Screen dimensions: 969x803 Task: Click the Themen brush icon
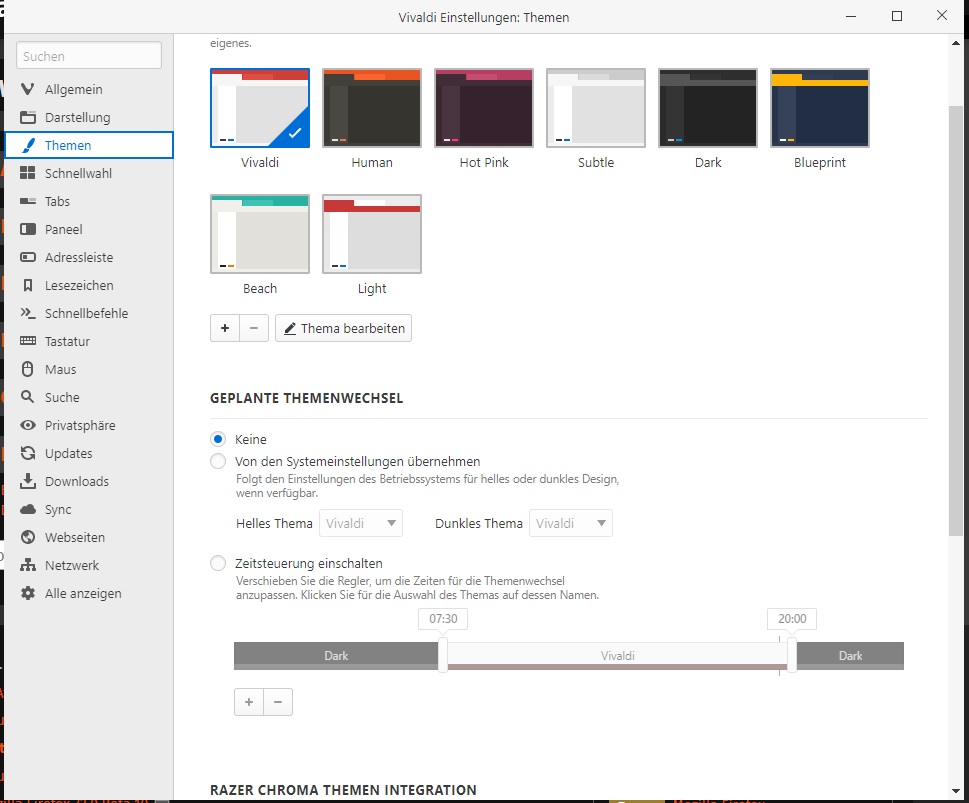pyautogui.click(x=28, y=145)
